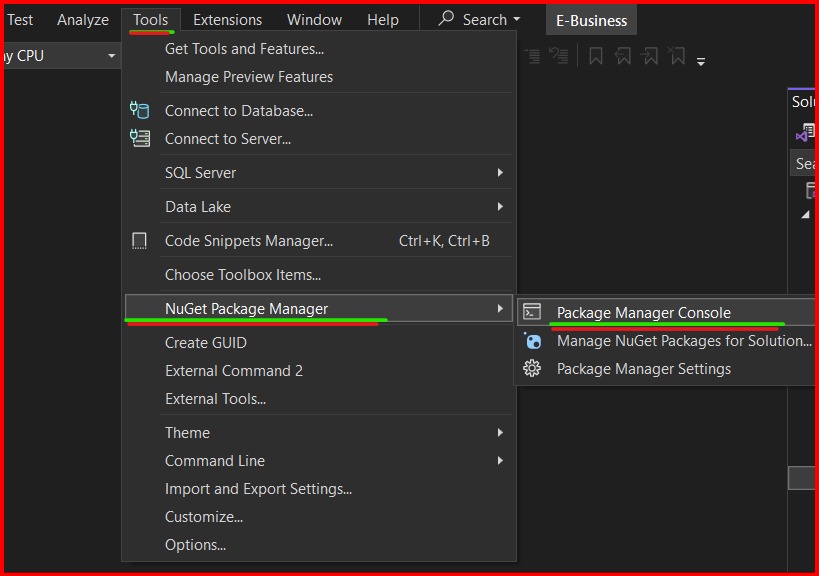Switch to the E-Business menu
The image size is (819, 576).
pos(590,19)
